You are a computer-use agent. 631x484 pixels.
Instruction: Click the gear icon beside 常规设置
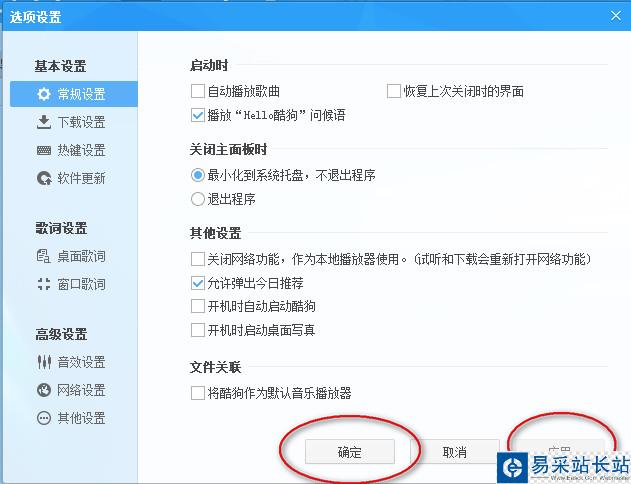click(44, 94)
